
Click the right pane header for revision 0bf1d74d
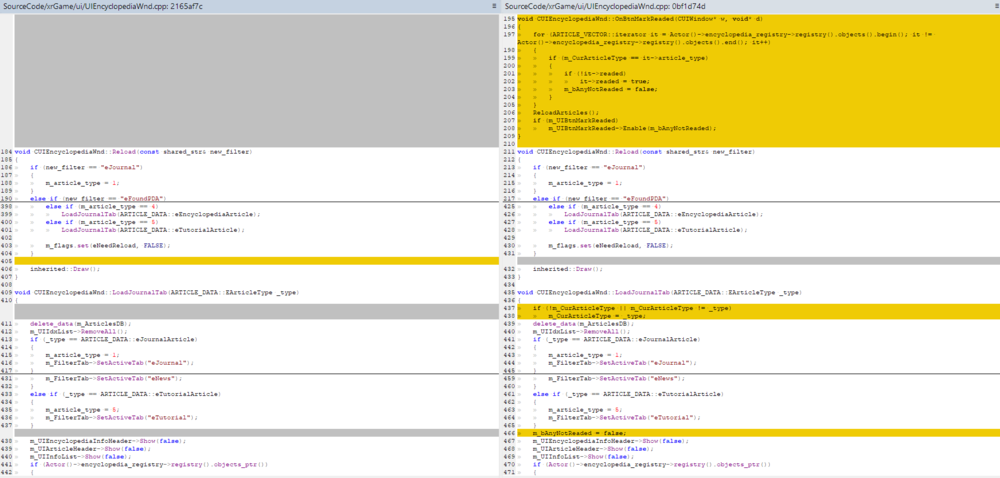coord(607,6)
